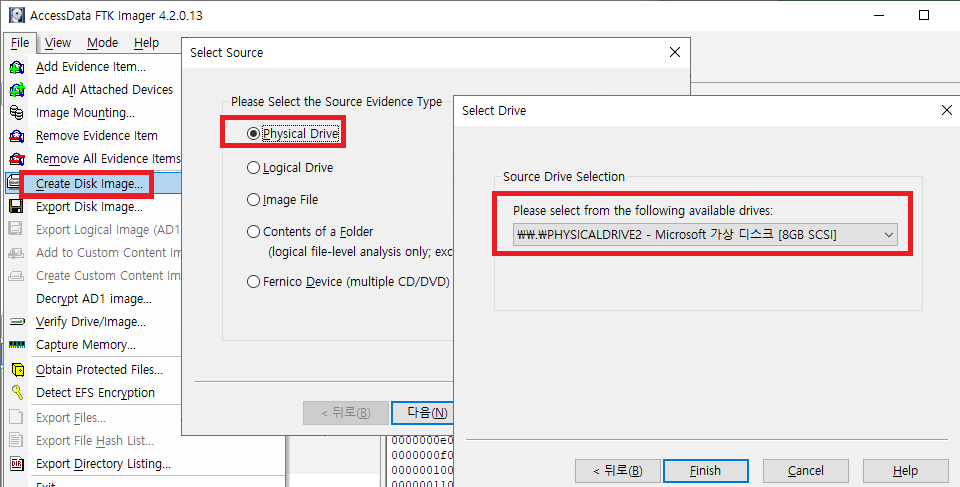Select Contents of a Folder option

pyautogui.click(x=253, y=232)
